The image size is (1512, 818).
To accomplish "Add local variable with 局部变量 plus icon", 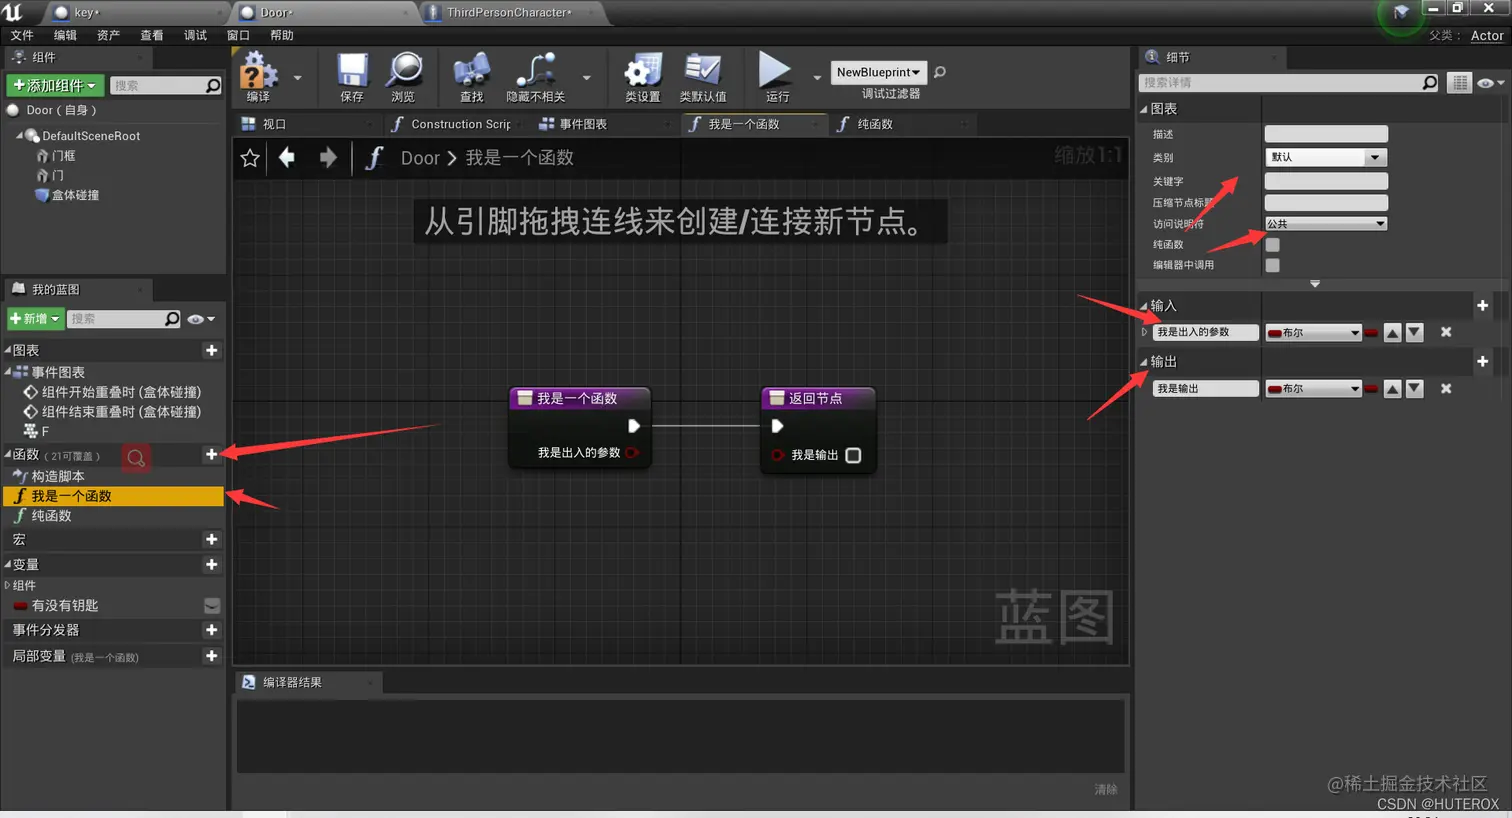I will 211,656.
